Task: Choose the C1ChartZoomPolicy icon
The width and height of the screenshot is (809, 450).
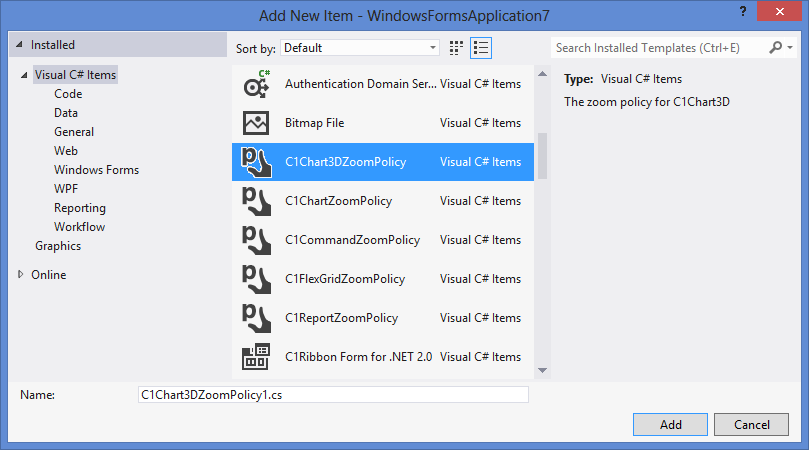Action: click(257, 201)
